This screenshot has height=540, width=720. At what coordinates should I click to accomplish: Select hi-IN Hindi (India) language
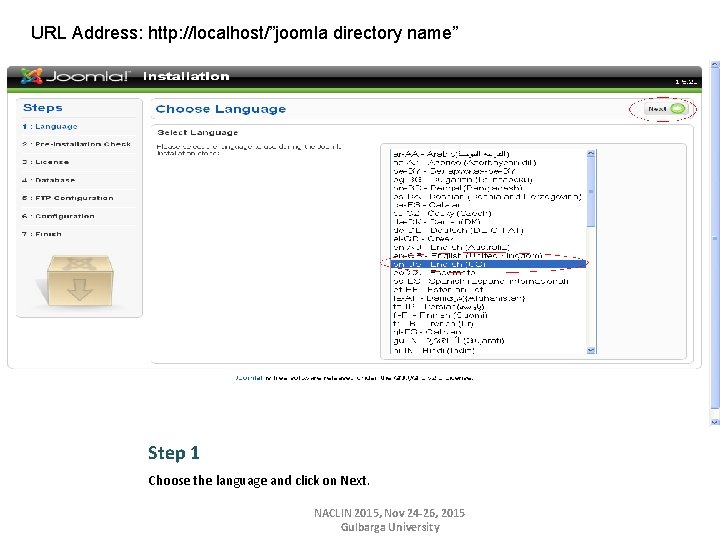[434, 350]
